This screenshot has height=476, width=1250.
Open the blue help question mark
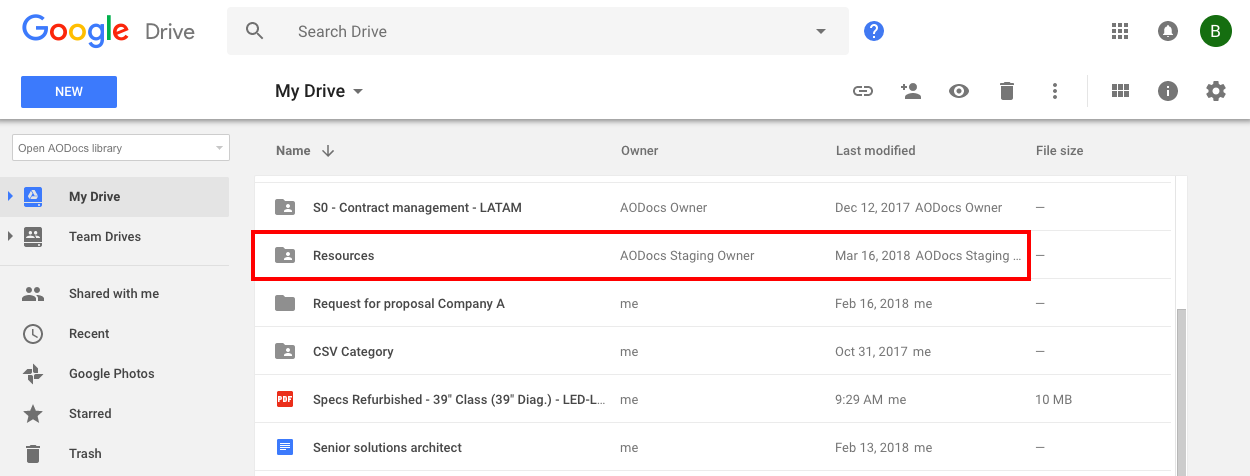874,31
